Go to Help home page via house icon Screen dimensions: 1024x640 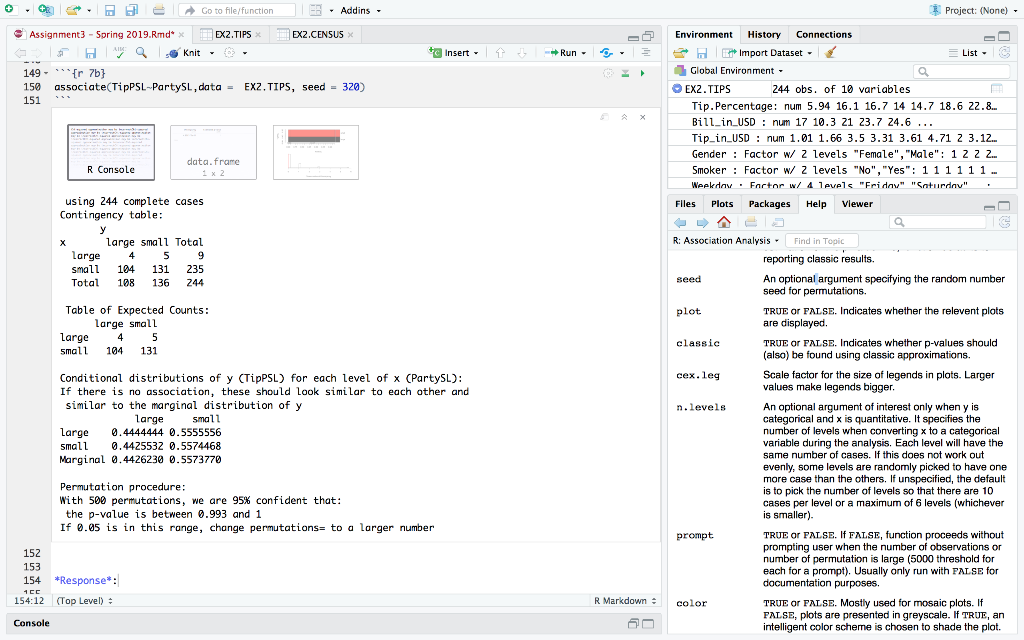click(x=724, y=223)
